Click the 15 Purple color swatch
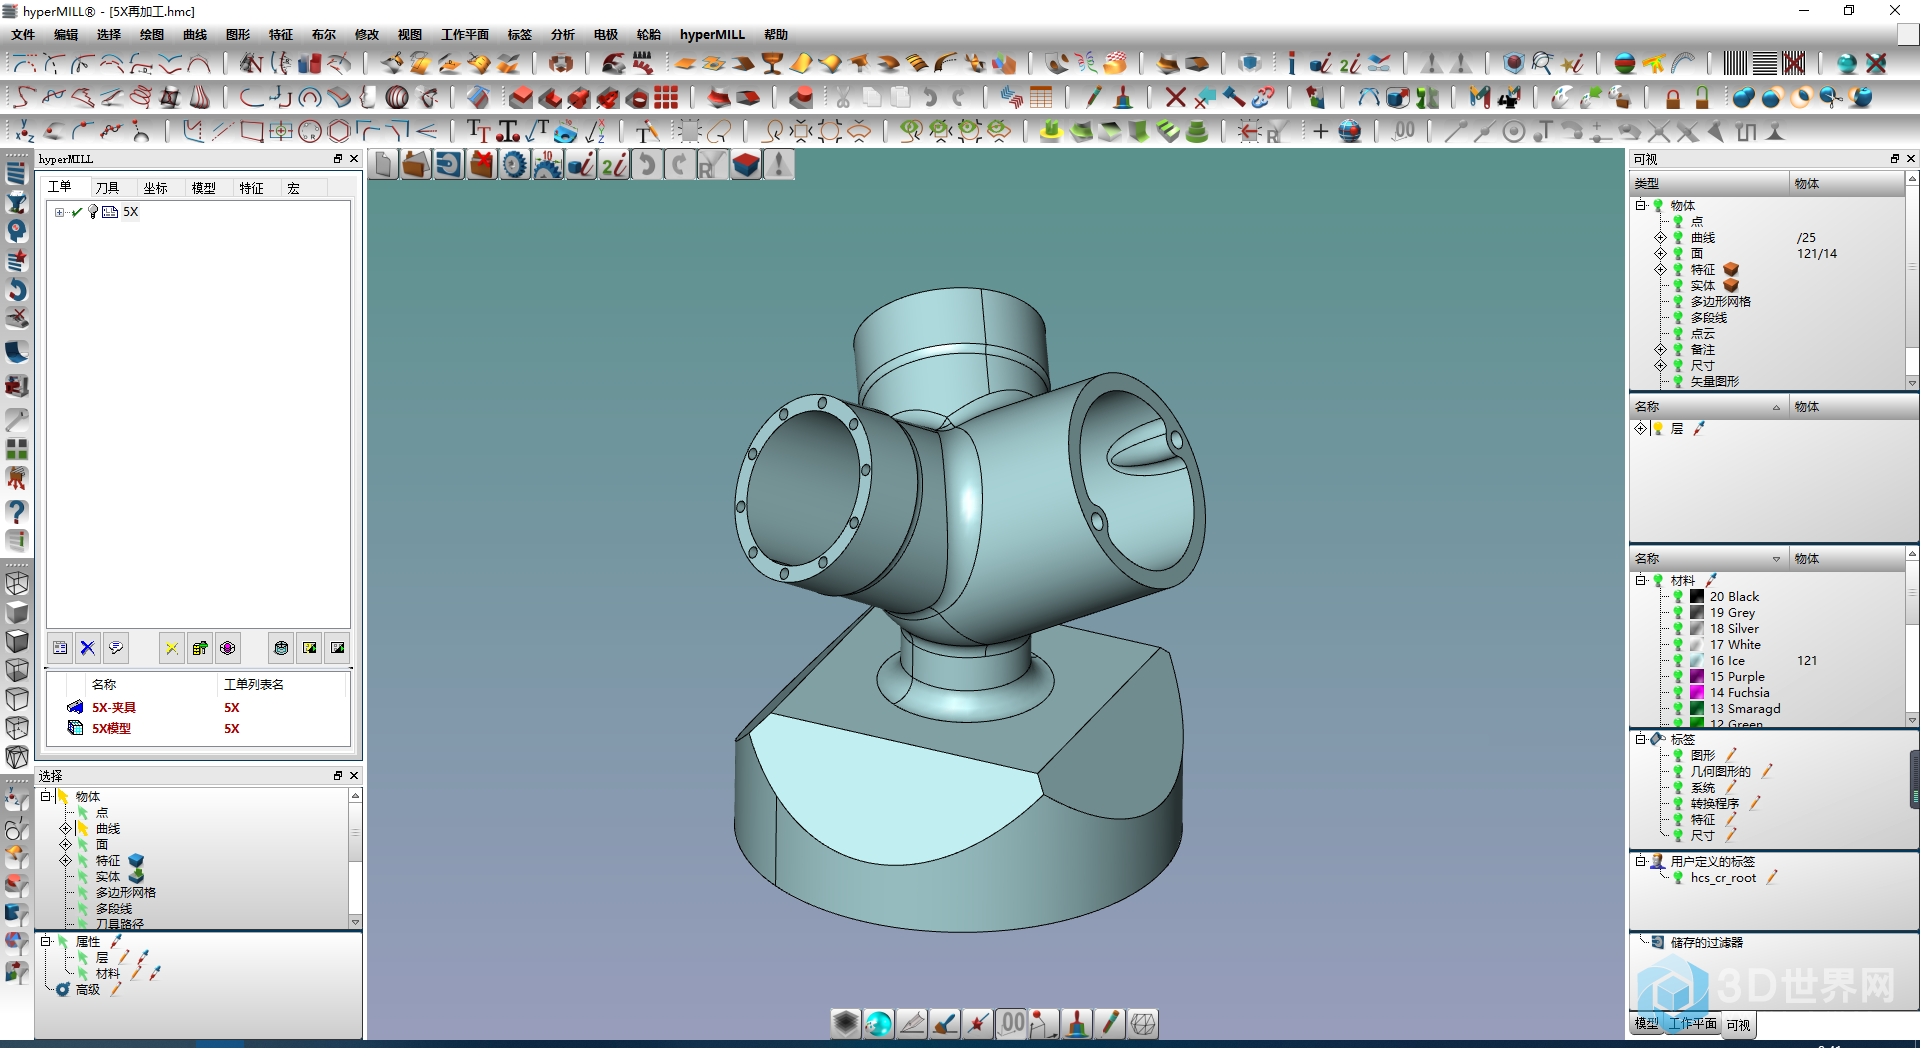 1697,677
